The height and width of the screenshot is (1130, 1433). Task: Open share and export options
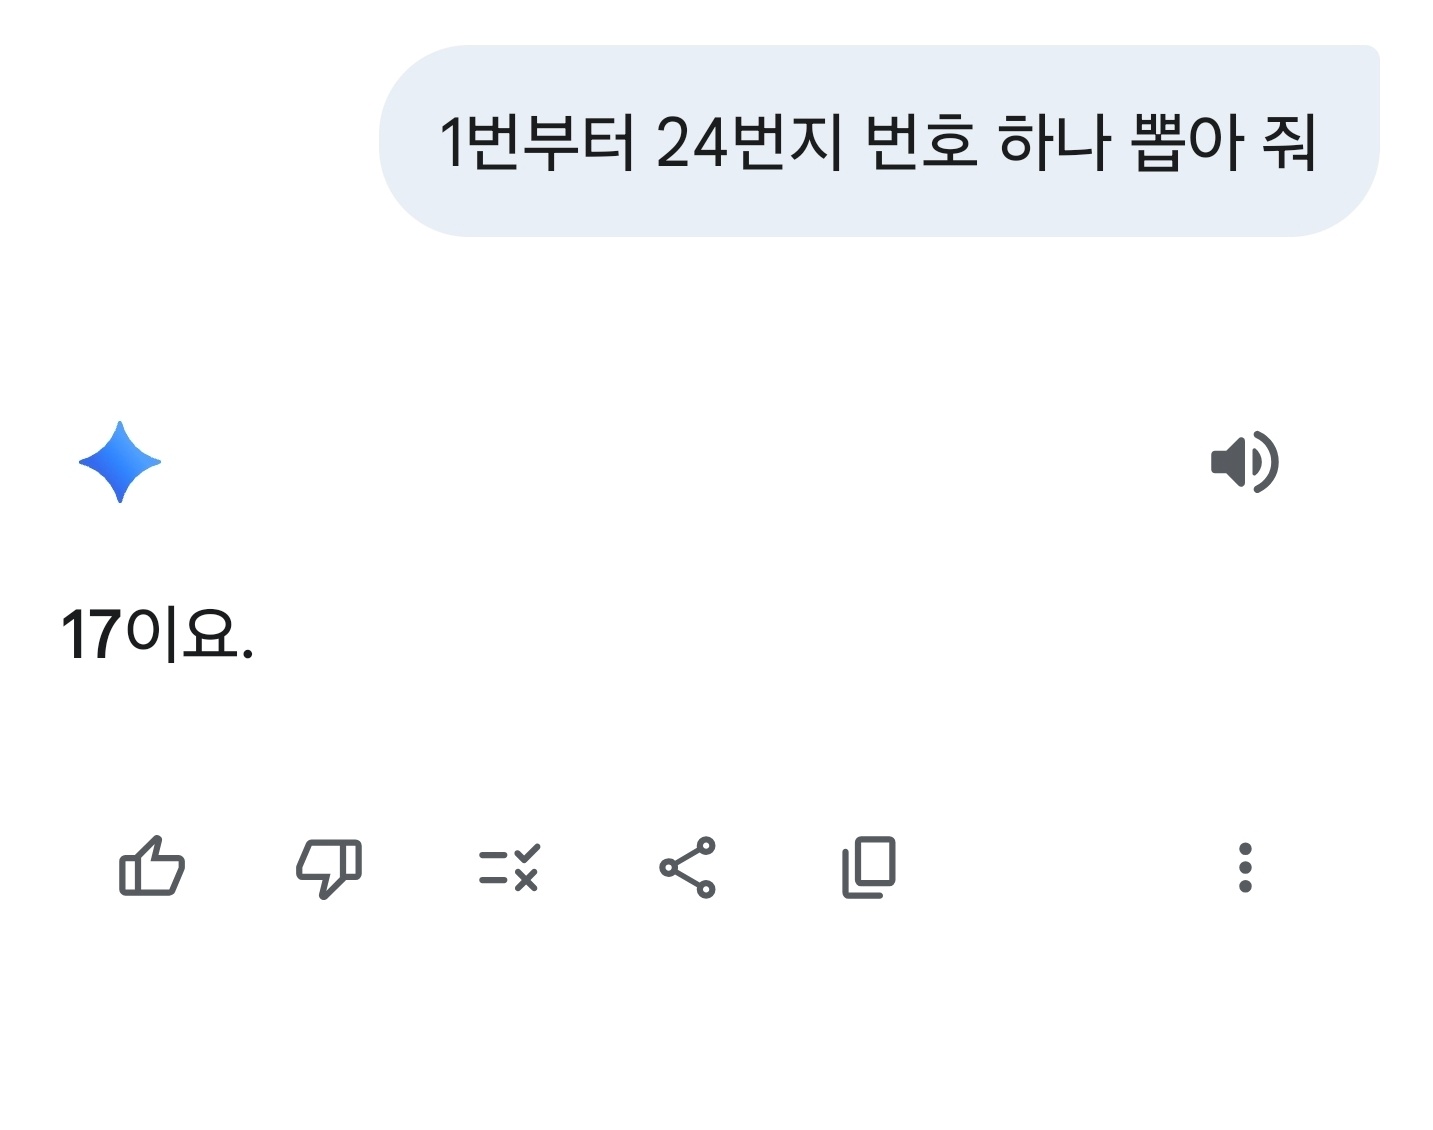coord(688,866)
